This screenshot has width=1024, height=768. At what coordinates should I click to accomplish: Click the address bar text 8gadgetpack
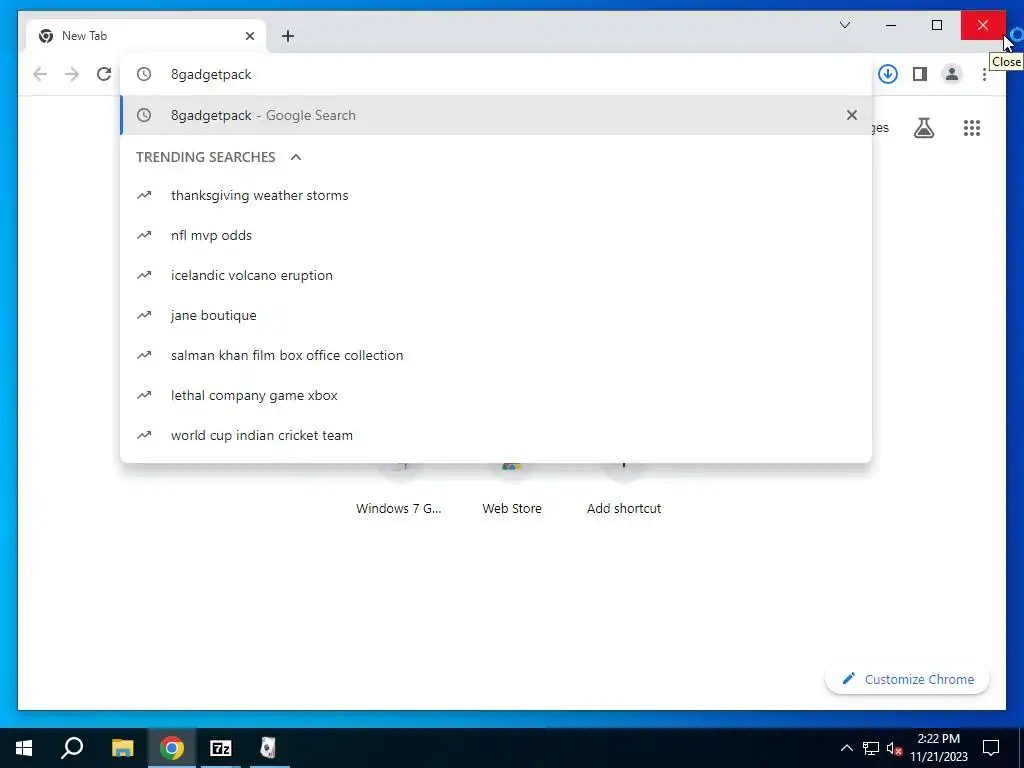[x=211, y=74]
